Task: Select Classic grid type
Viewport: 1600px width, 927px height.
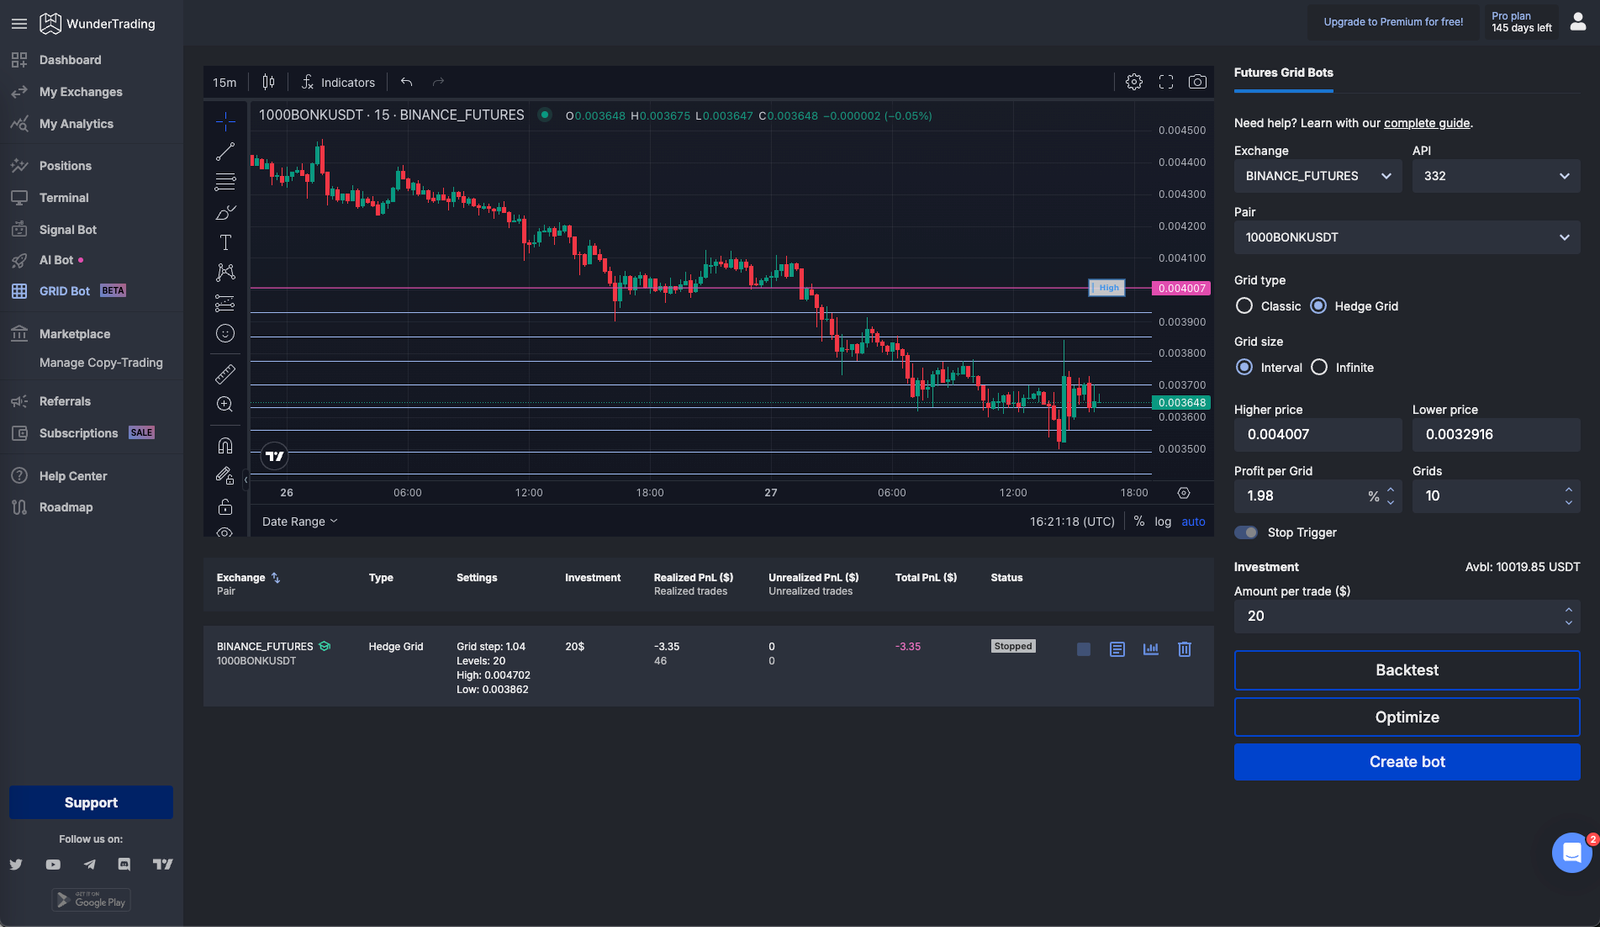Action: 1245,306
